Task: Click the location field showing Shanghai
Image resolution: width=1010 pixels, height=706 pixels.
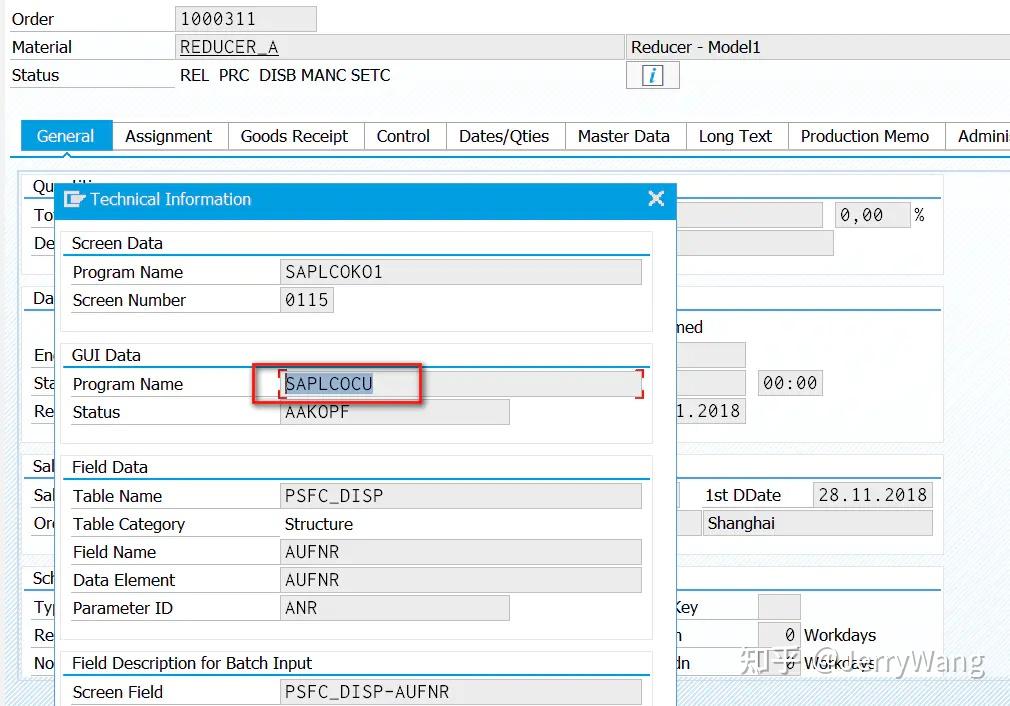Action: pyautogui.click(x=817, y=522)
